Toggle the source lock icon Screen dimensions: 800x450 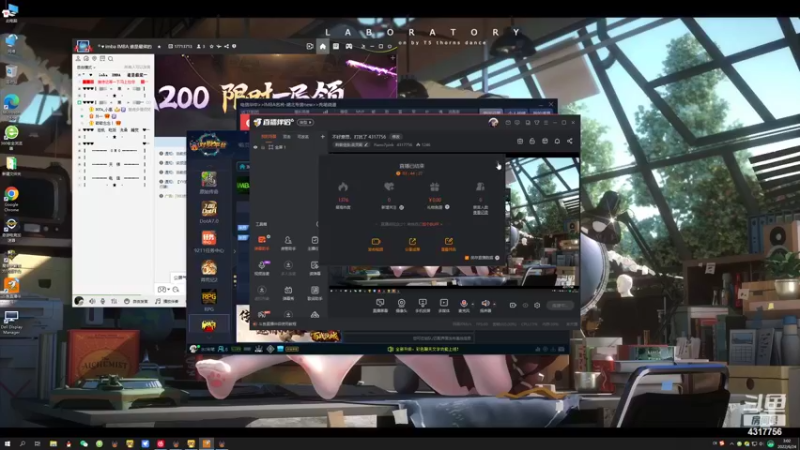point(263,147)
